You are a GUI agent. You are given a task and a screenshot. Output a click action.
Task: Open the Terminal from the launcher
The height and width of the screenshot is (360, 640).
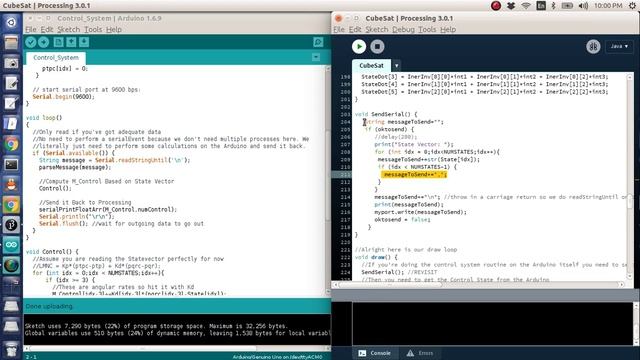[x=11, y=164]
